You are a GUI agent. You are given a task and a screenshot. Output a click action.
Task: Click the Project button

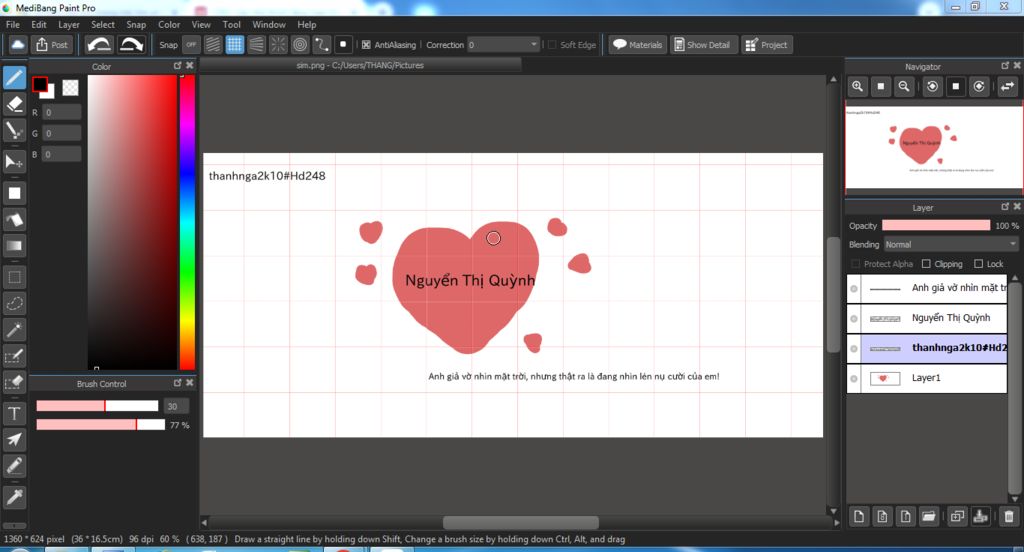pos(767,44)
